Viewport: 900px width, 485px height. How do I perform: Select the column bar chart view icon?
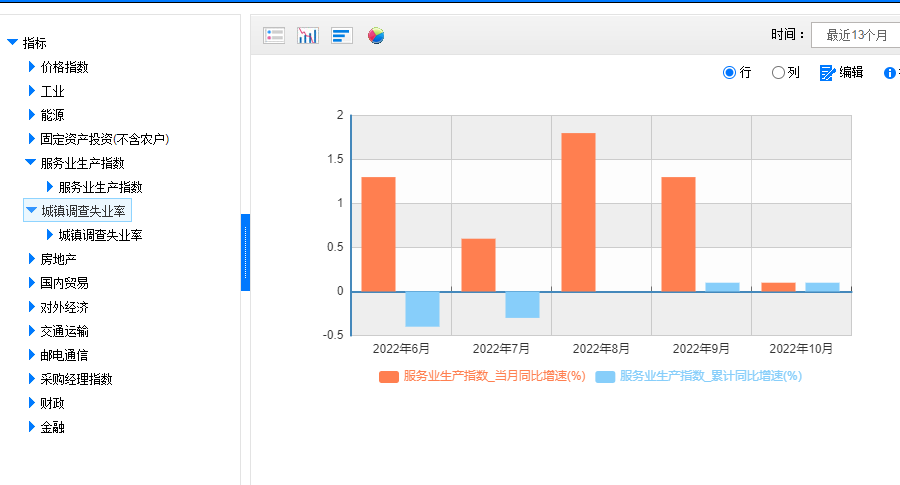coord(308,36)
